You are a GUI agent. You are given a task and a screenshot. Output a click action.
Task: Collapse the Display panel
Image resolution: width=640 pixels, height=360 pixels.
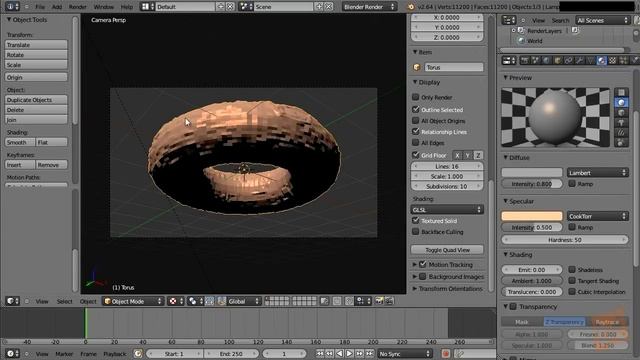click(415, 82)
